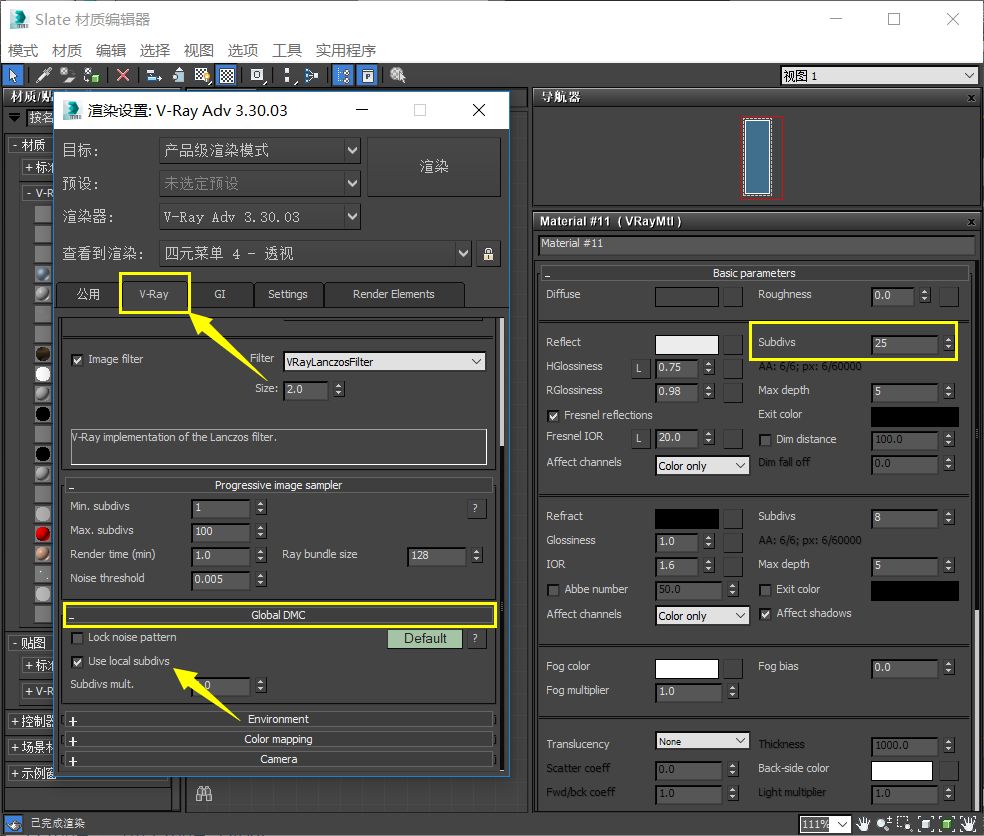Open the Reflect Affect channels Color only dropdown

pos(702,466)
